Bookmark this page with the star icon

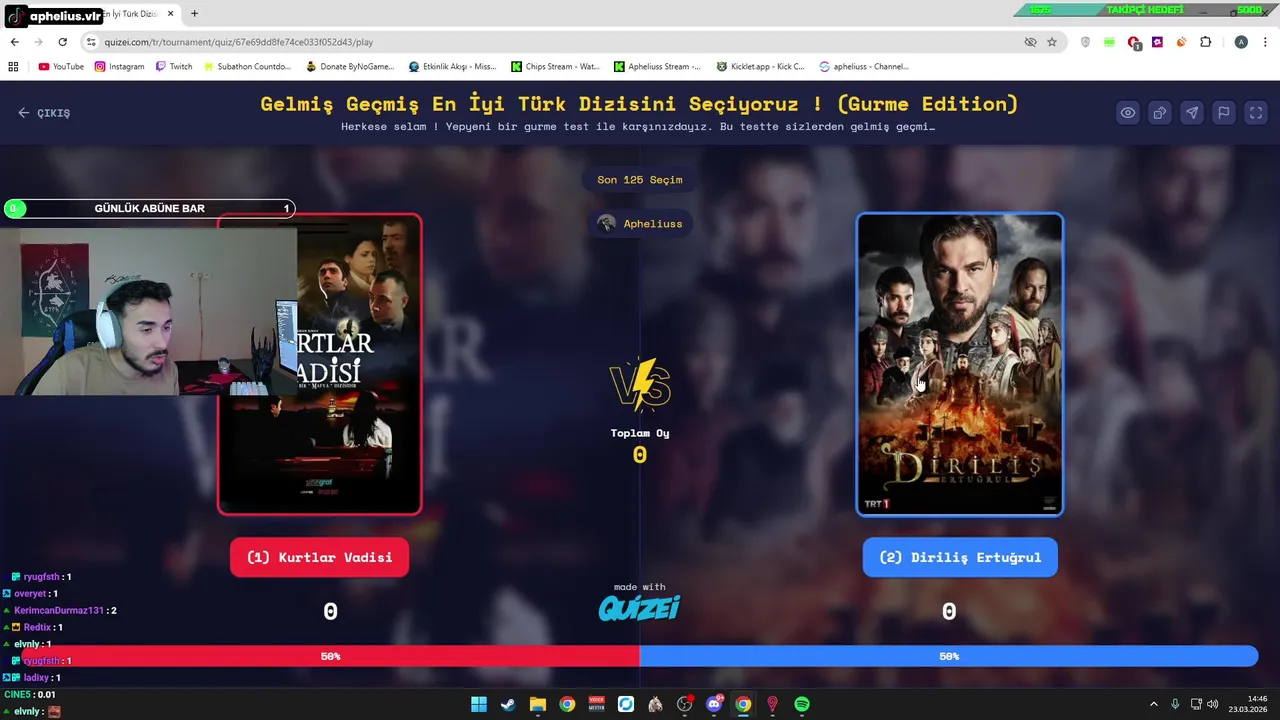(1052, 42)
